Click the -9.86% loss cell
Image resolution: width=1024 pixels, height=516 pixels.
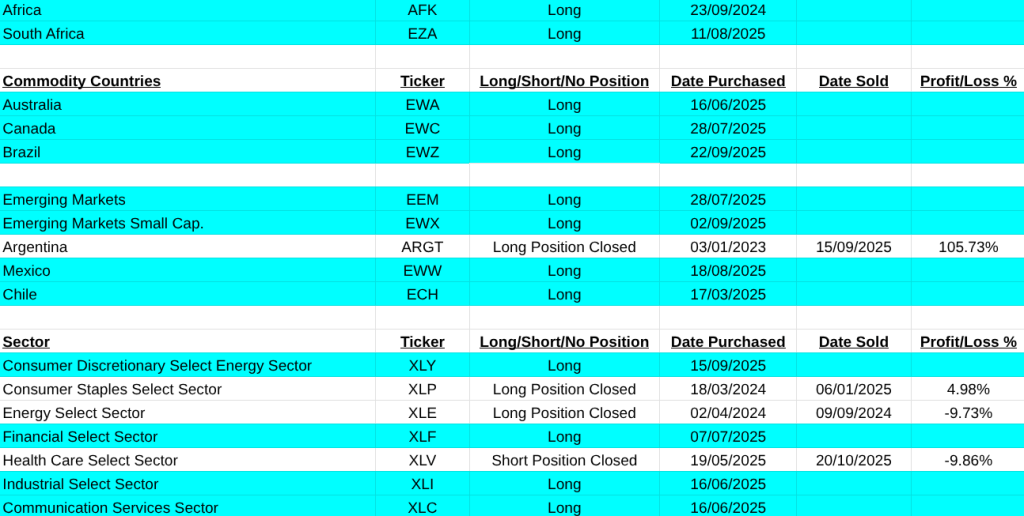967,461
